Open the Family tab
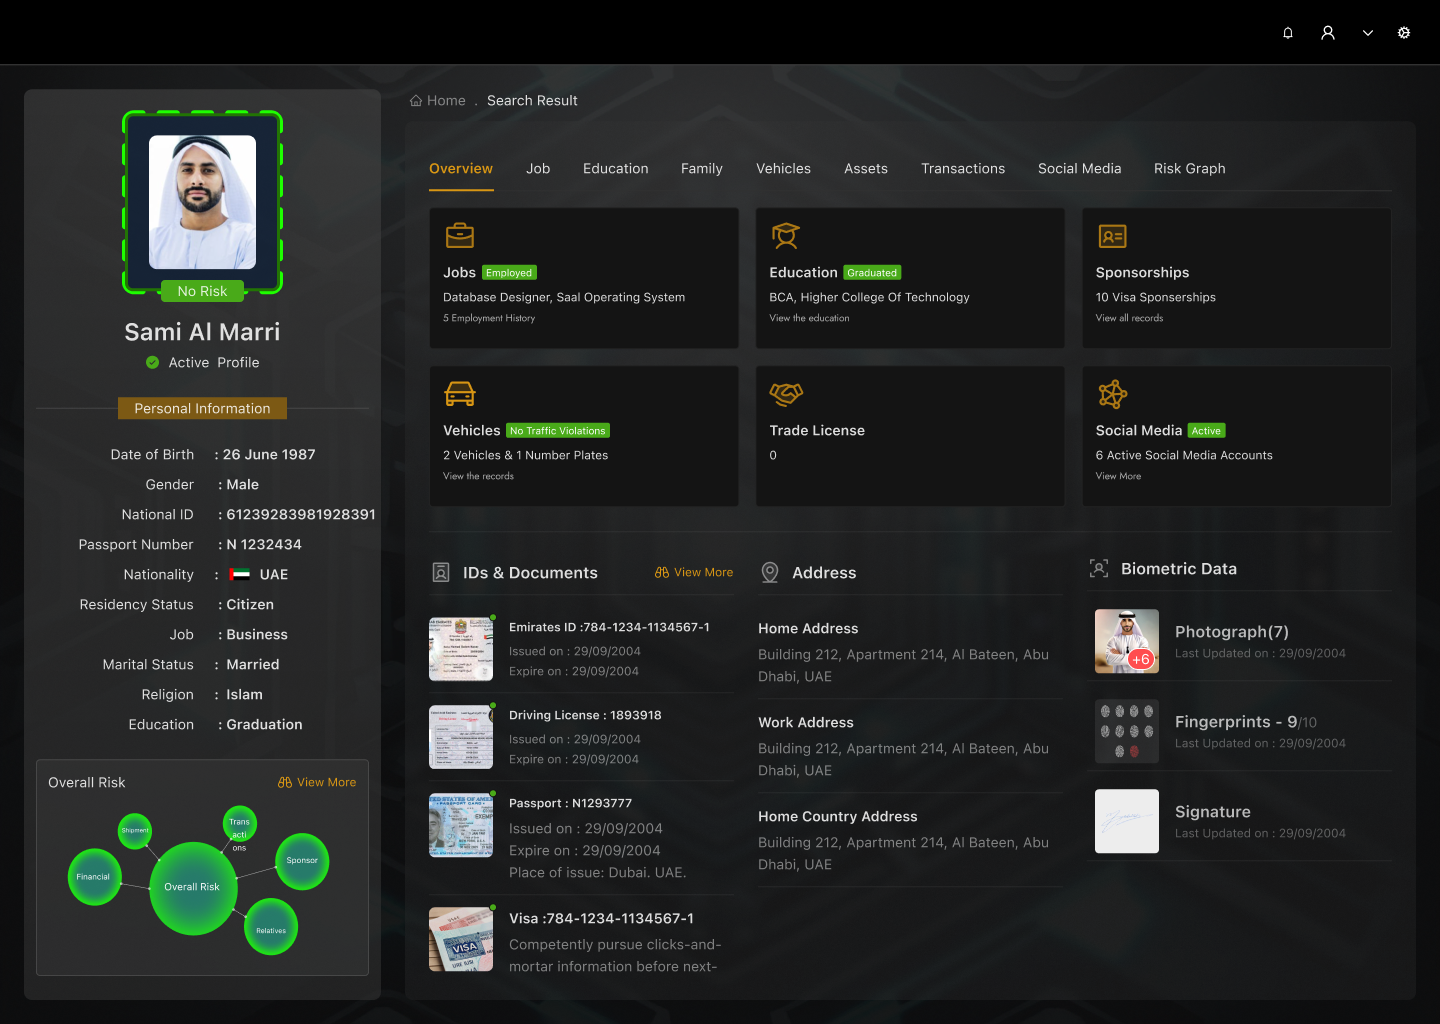 tap(702, 169)
